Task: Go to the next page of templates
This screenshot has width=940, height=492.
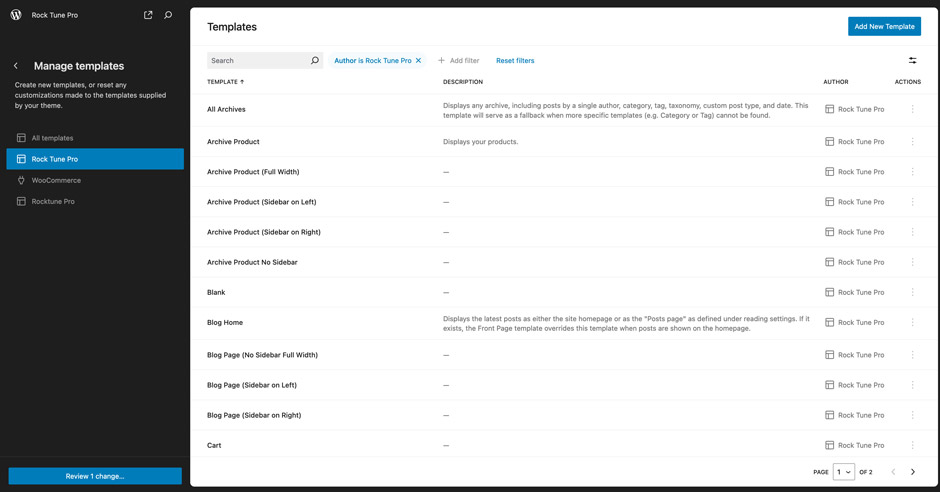Action: tap(913, 472)
